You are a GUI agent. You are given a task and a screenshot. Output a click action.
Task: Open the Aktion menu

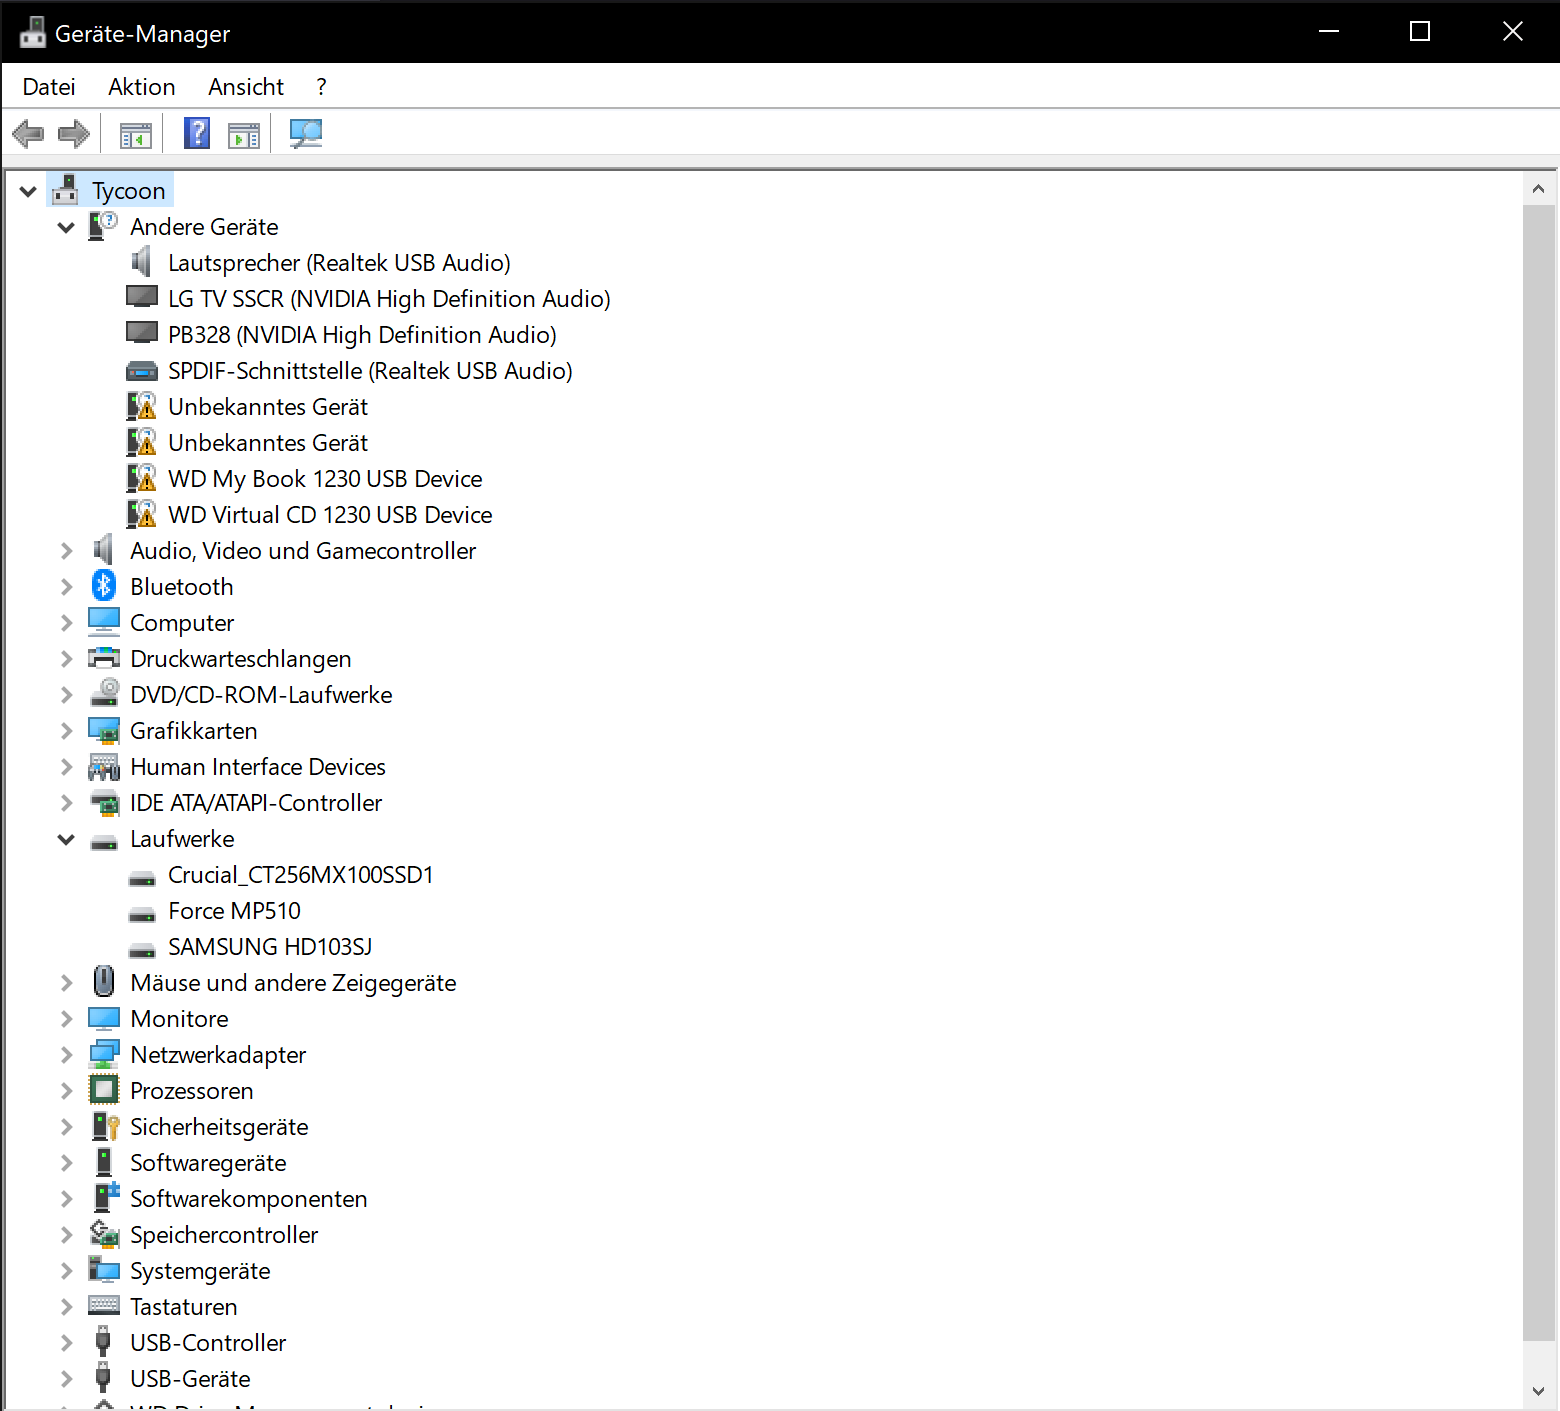coord(142,87)
